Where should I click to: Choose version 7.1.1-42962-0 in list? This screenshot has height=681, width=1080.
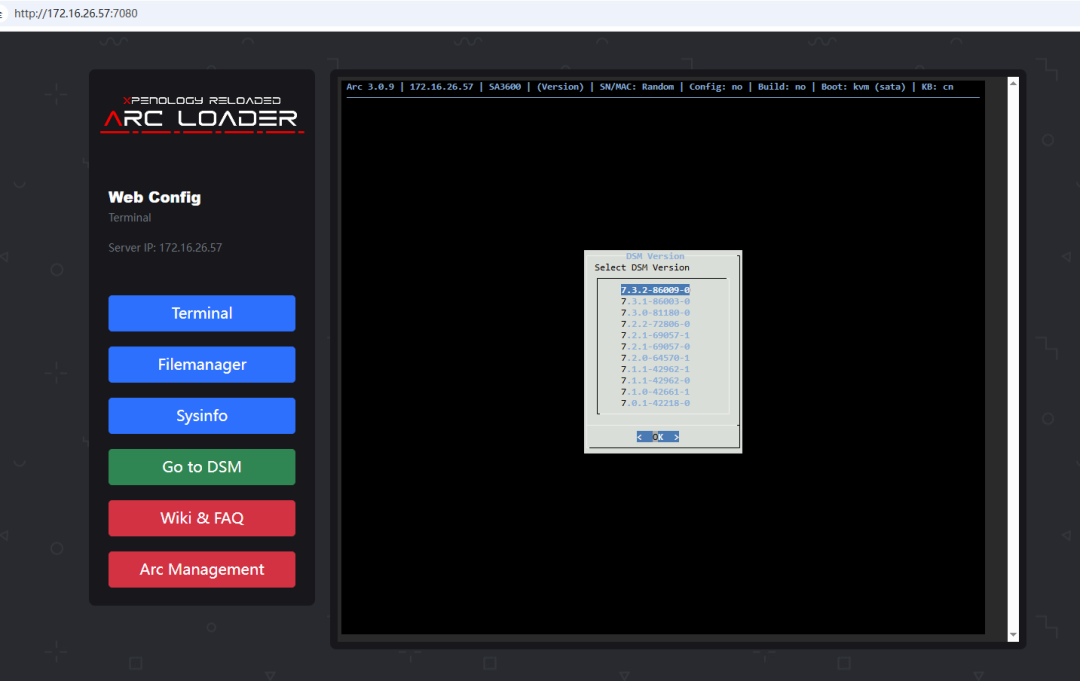pos(655,380)
